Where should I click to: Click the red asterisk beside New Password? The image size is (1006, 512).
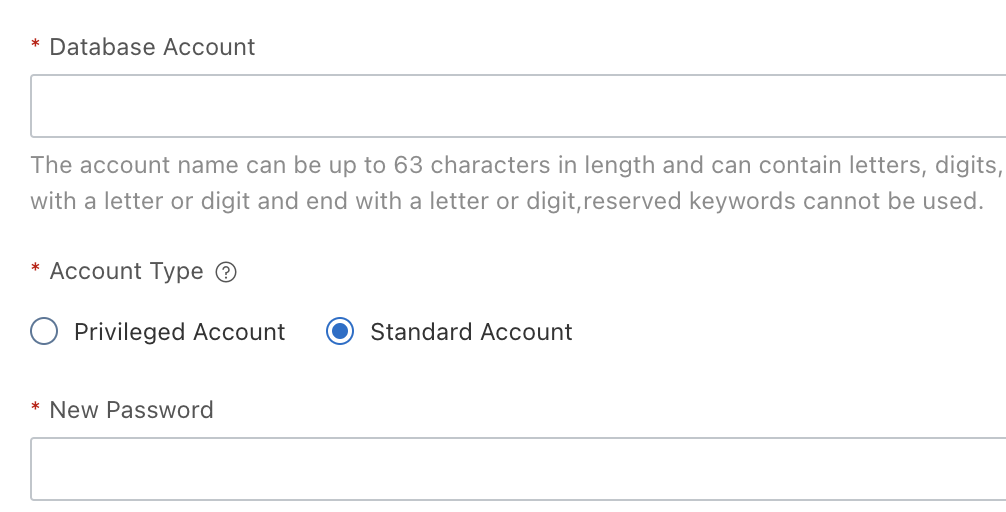[36, 410]
